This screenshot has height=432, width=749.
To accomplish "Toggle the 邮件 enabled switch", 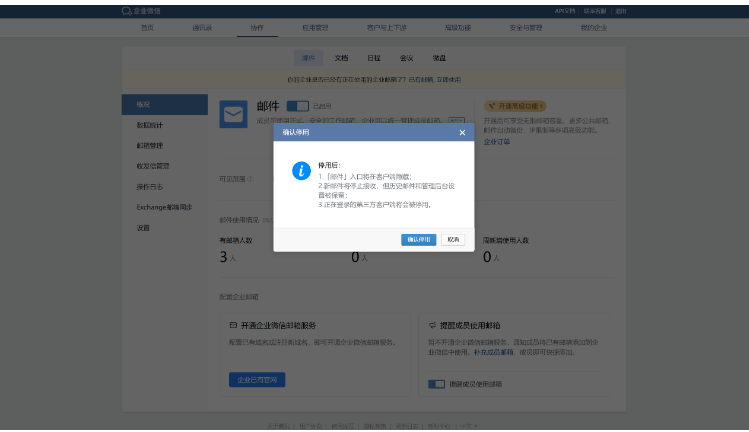I will [x=297, y=105].
